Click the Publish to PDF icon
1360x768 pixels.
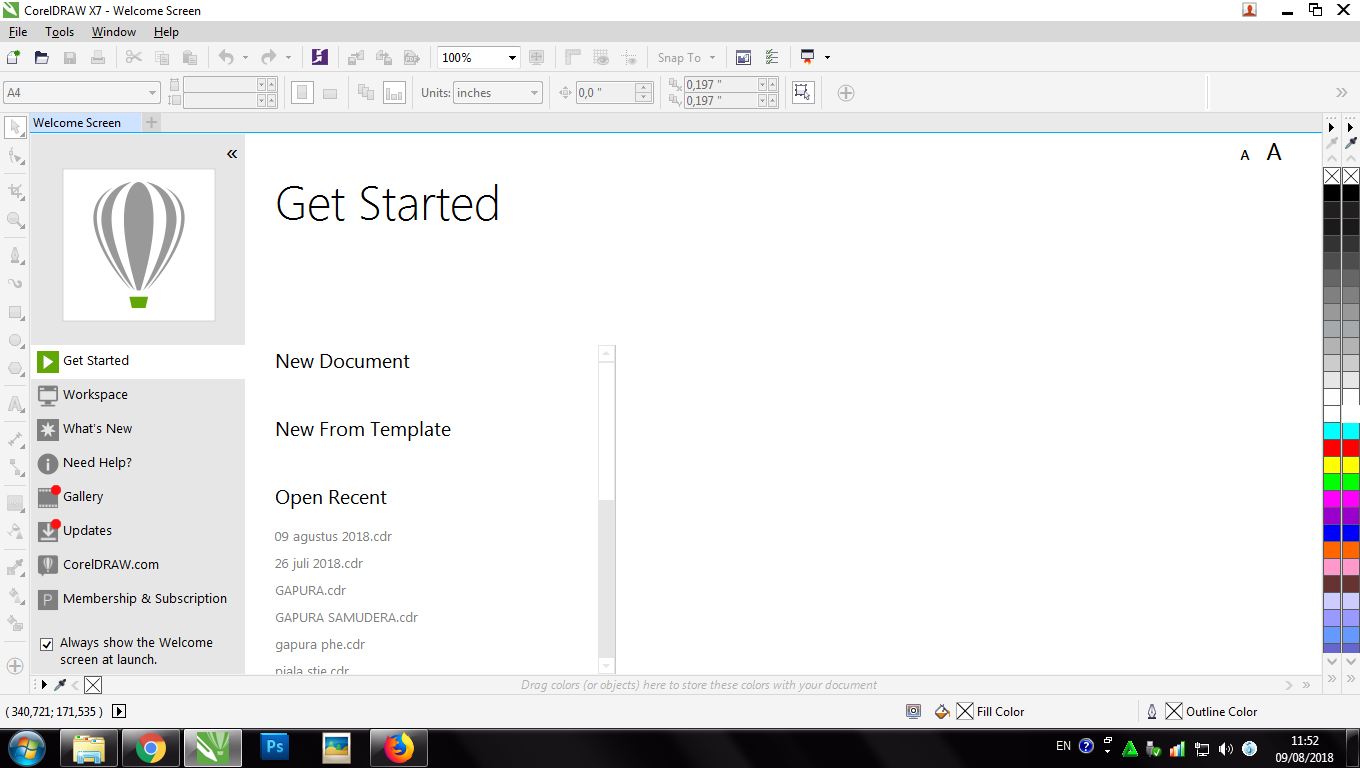(412, 57)
